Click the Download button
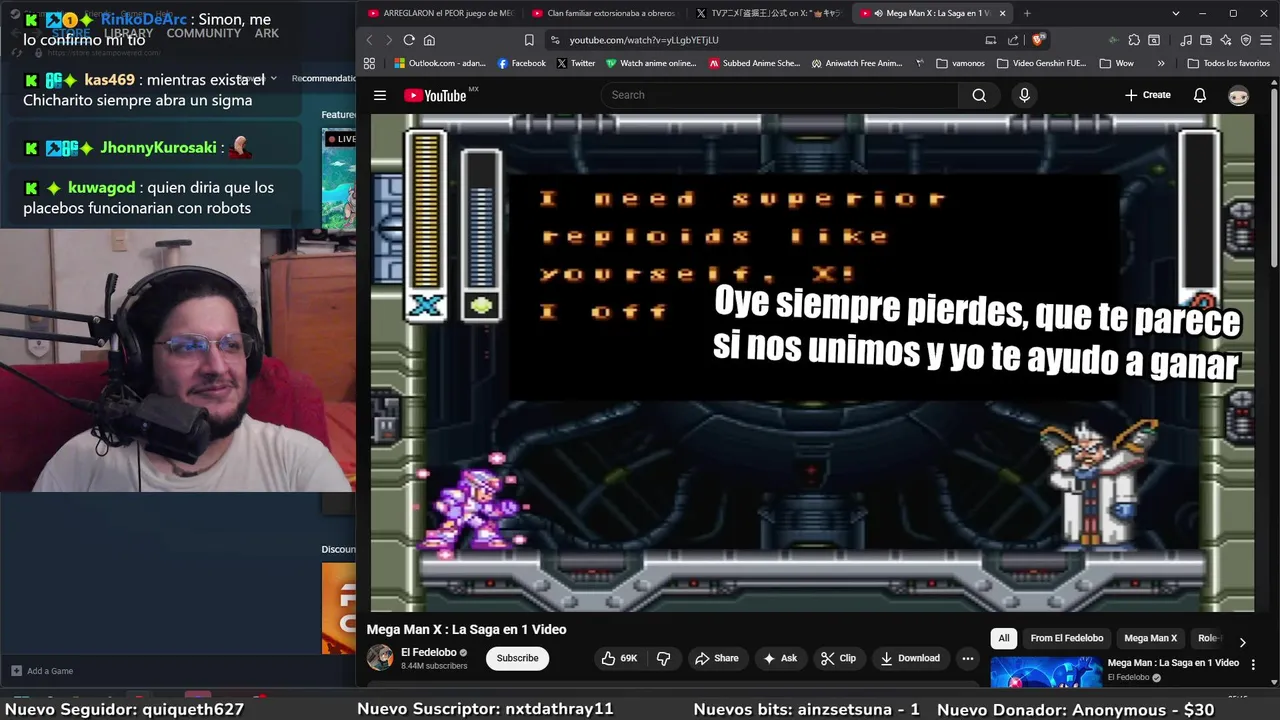This screenshot has height=720, width=1280. pyautogui.click(x=910, y=658)
